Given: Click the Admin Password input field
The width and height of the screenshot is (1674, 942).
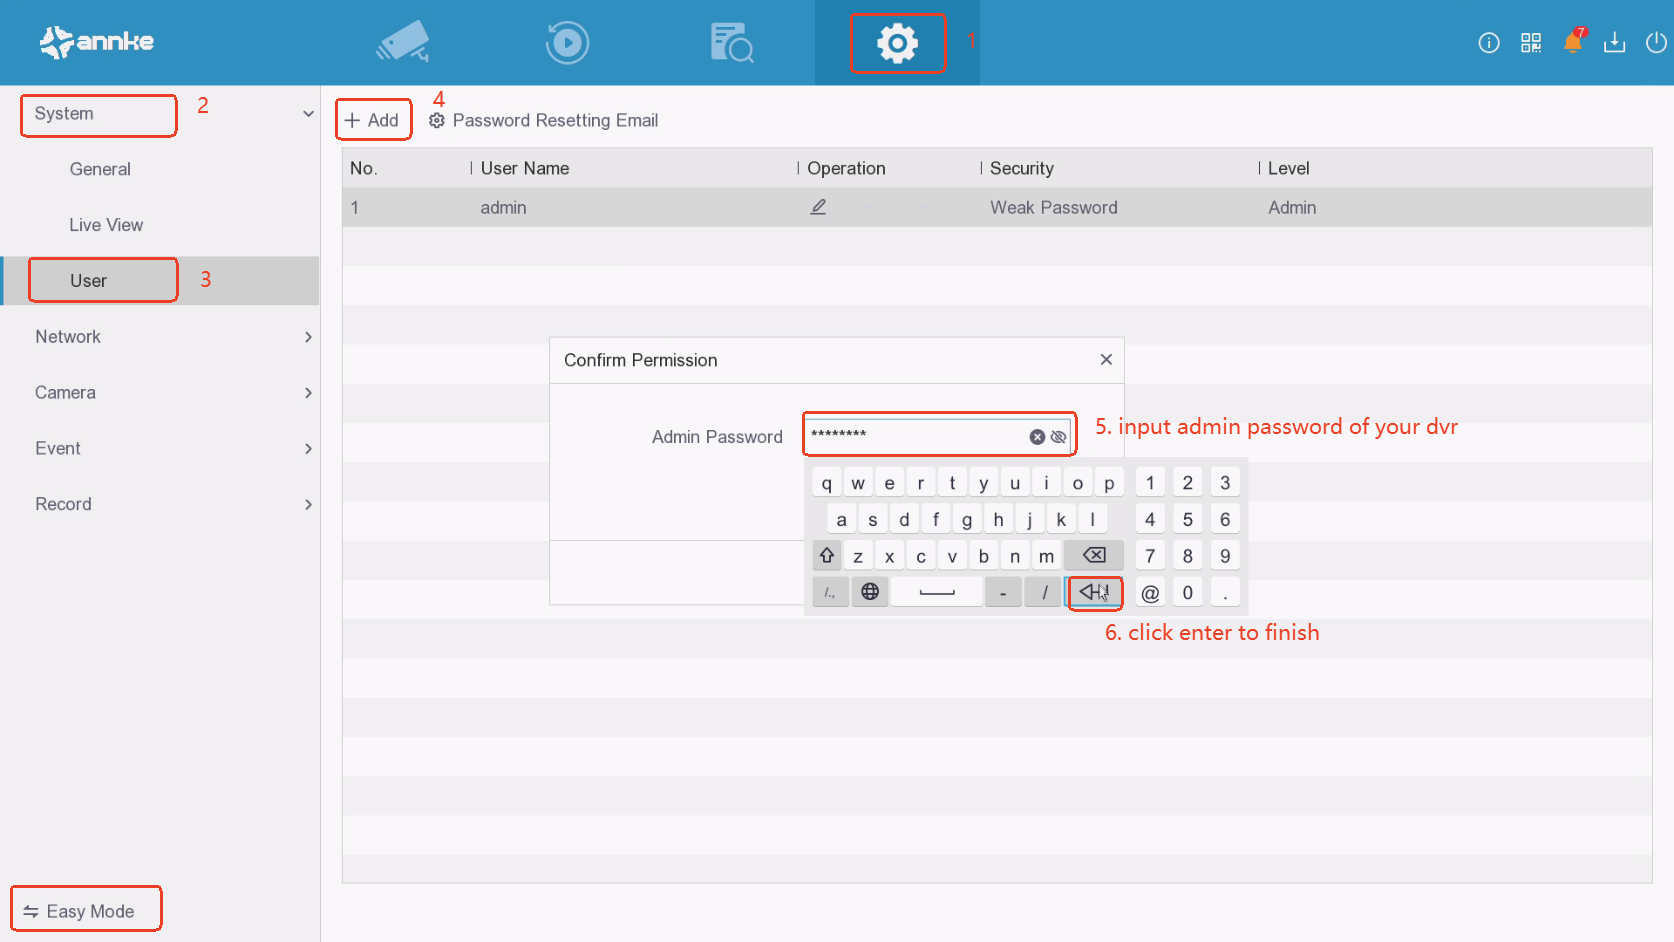Looking at the screenshot, I should click(915, 436).
